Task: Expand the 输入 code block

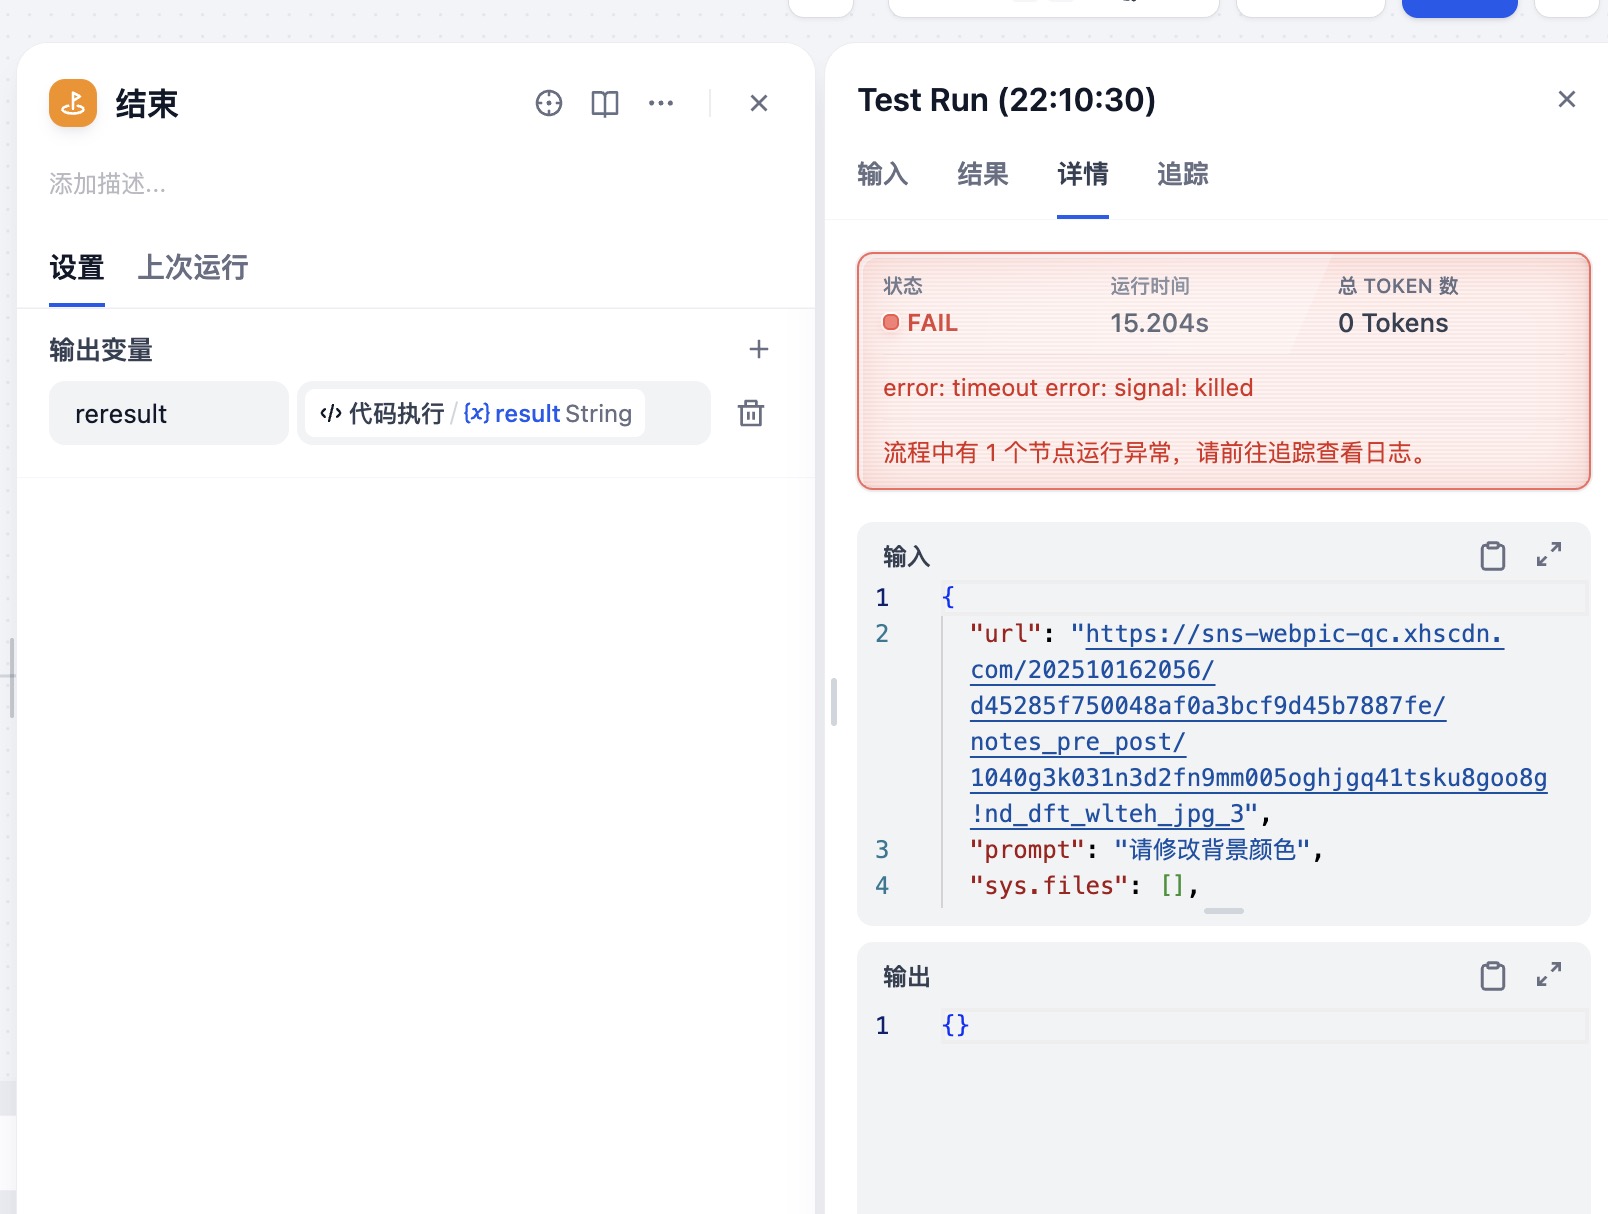Action: [x=1548, y=555]
